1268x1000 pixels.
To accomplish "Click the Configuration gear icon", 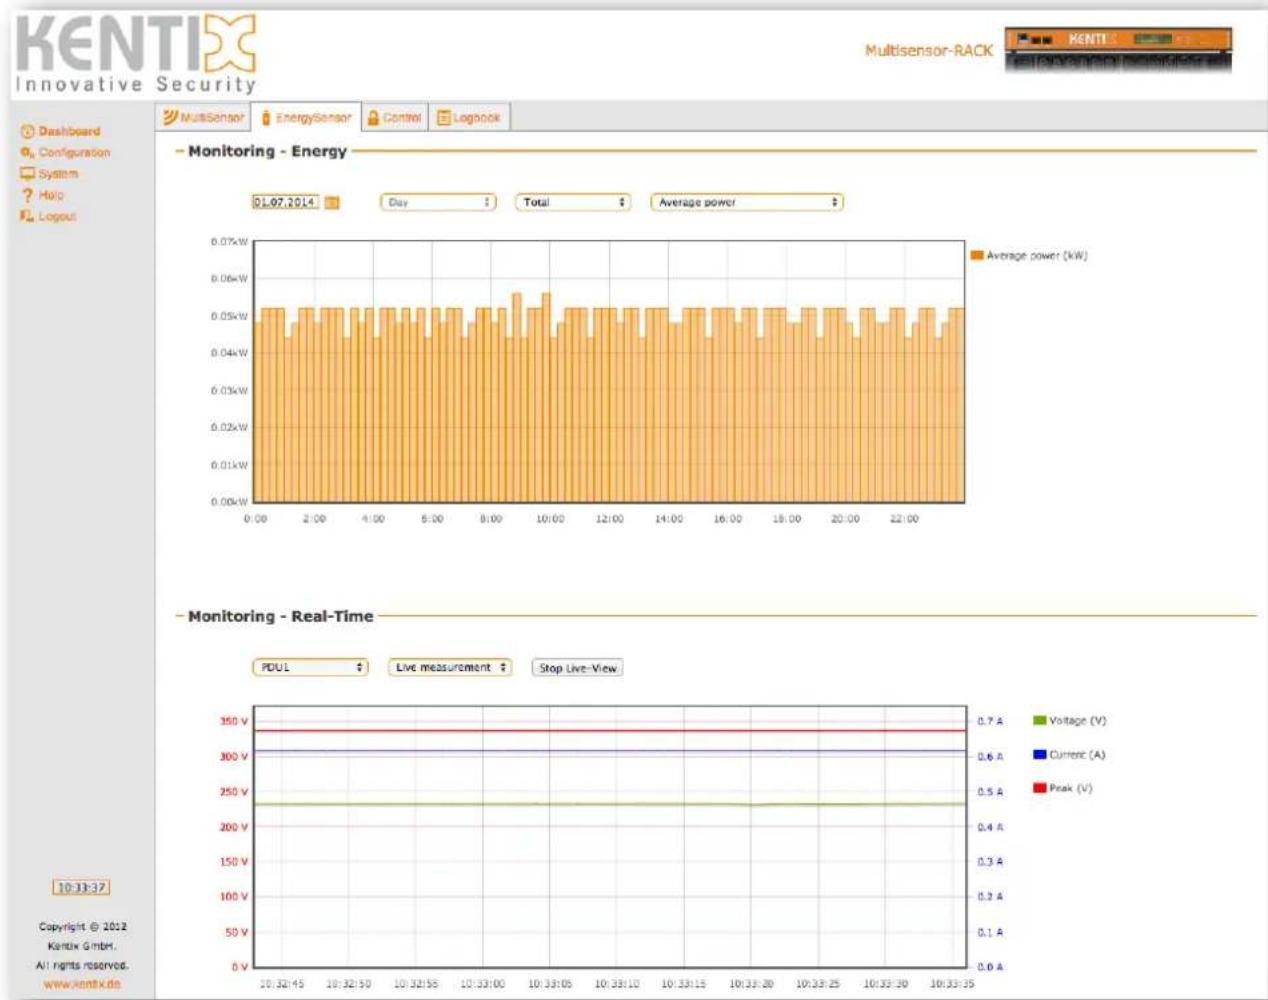I will click(27, 153).
